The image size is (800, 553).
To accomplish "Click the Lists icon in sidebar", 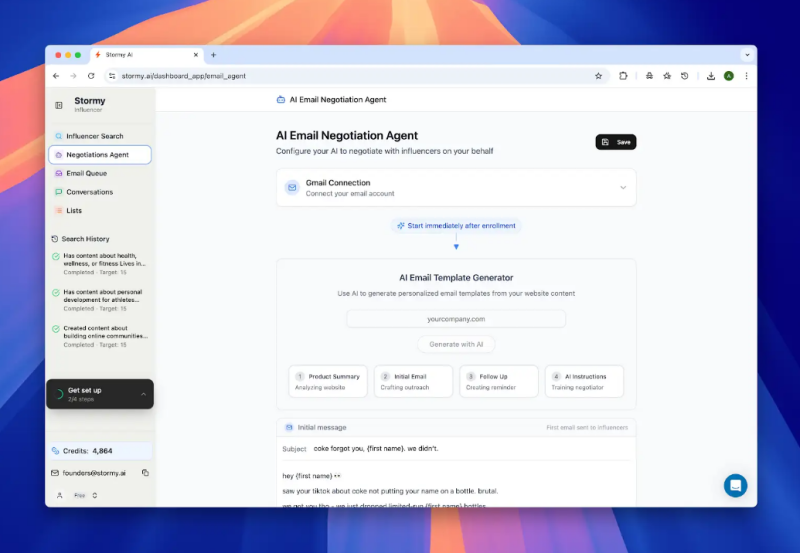I will click(x=59, y=210).
